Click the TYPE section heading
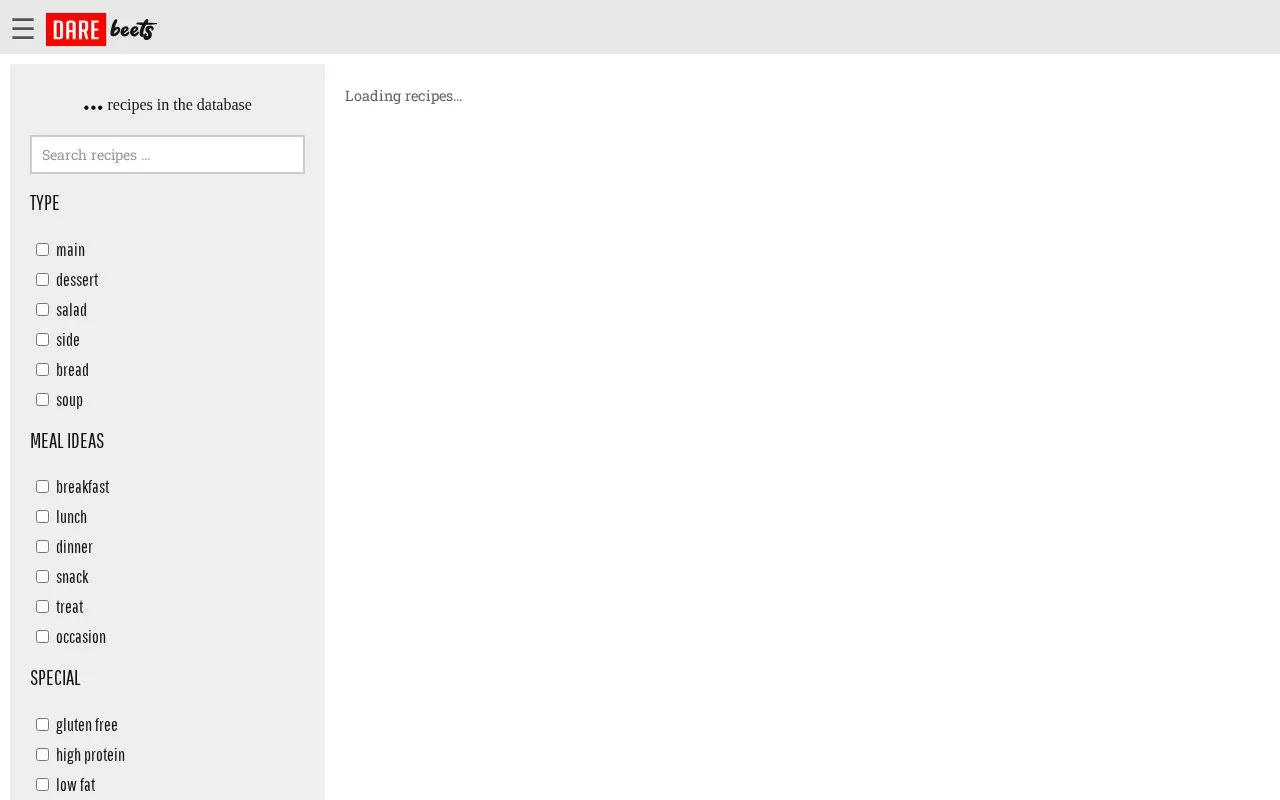Image resolution: width=1280 pixels, height=800 pixels. pos(45,203)
